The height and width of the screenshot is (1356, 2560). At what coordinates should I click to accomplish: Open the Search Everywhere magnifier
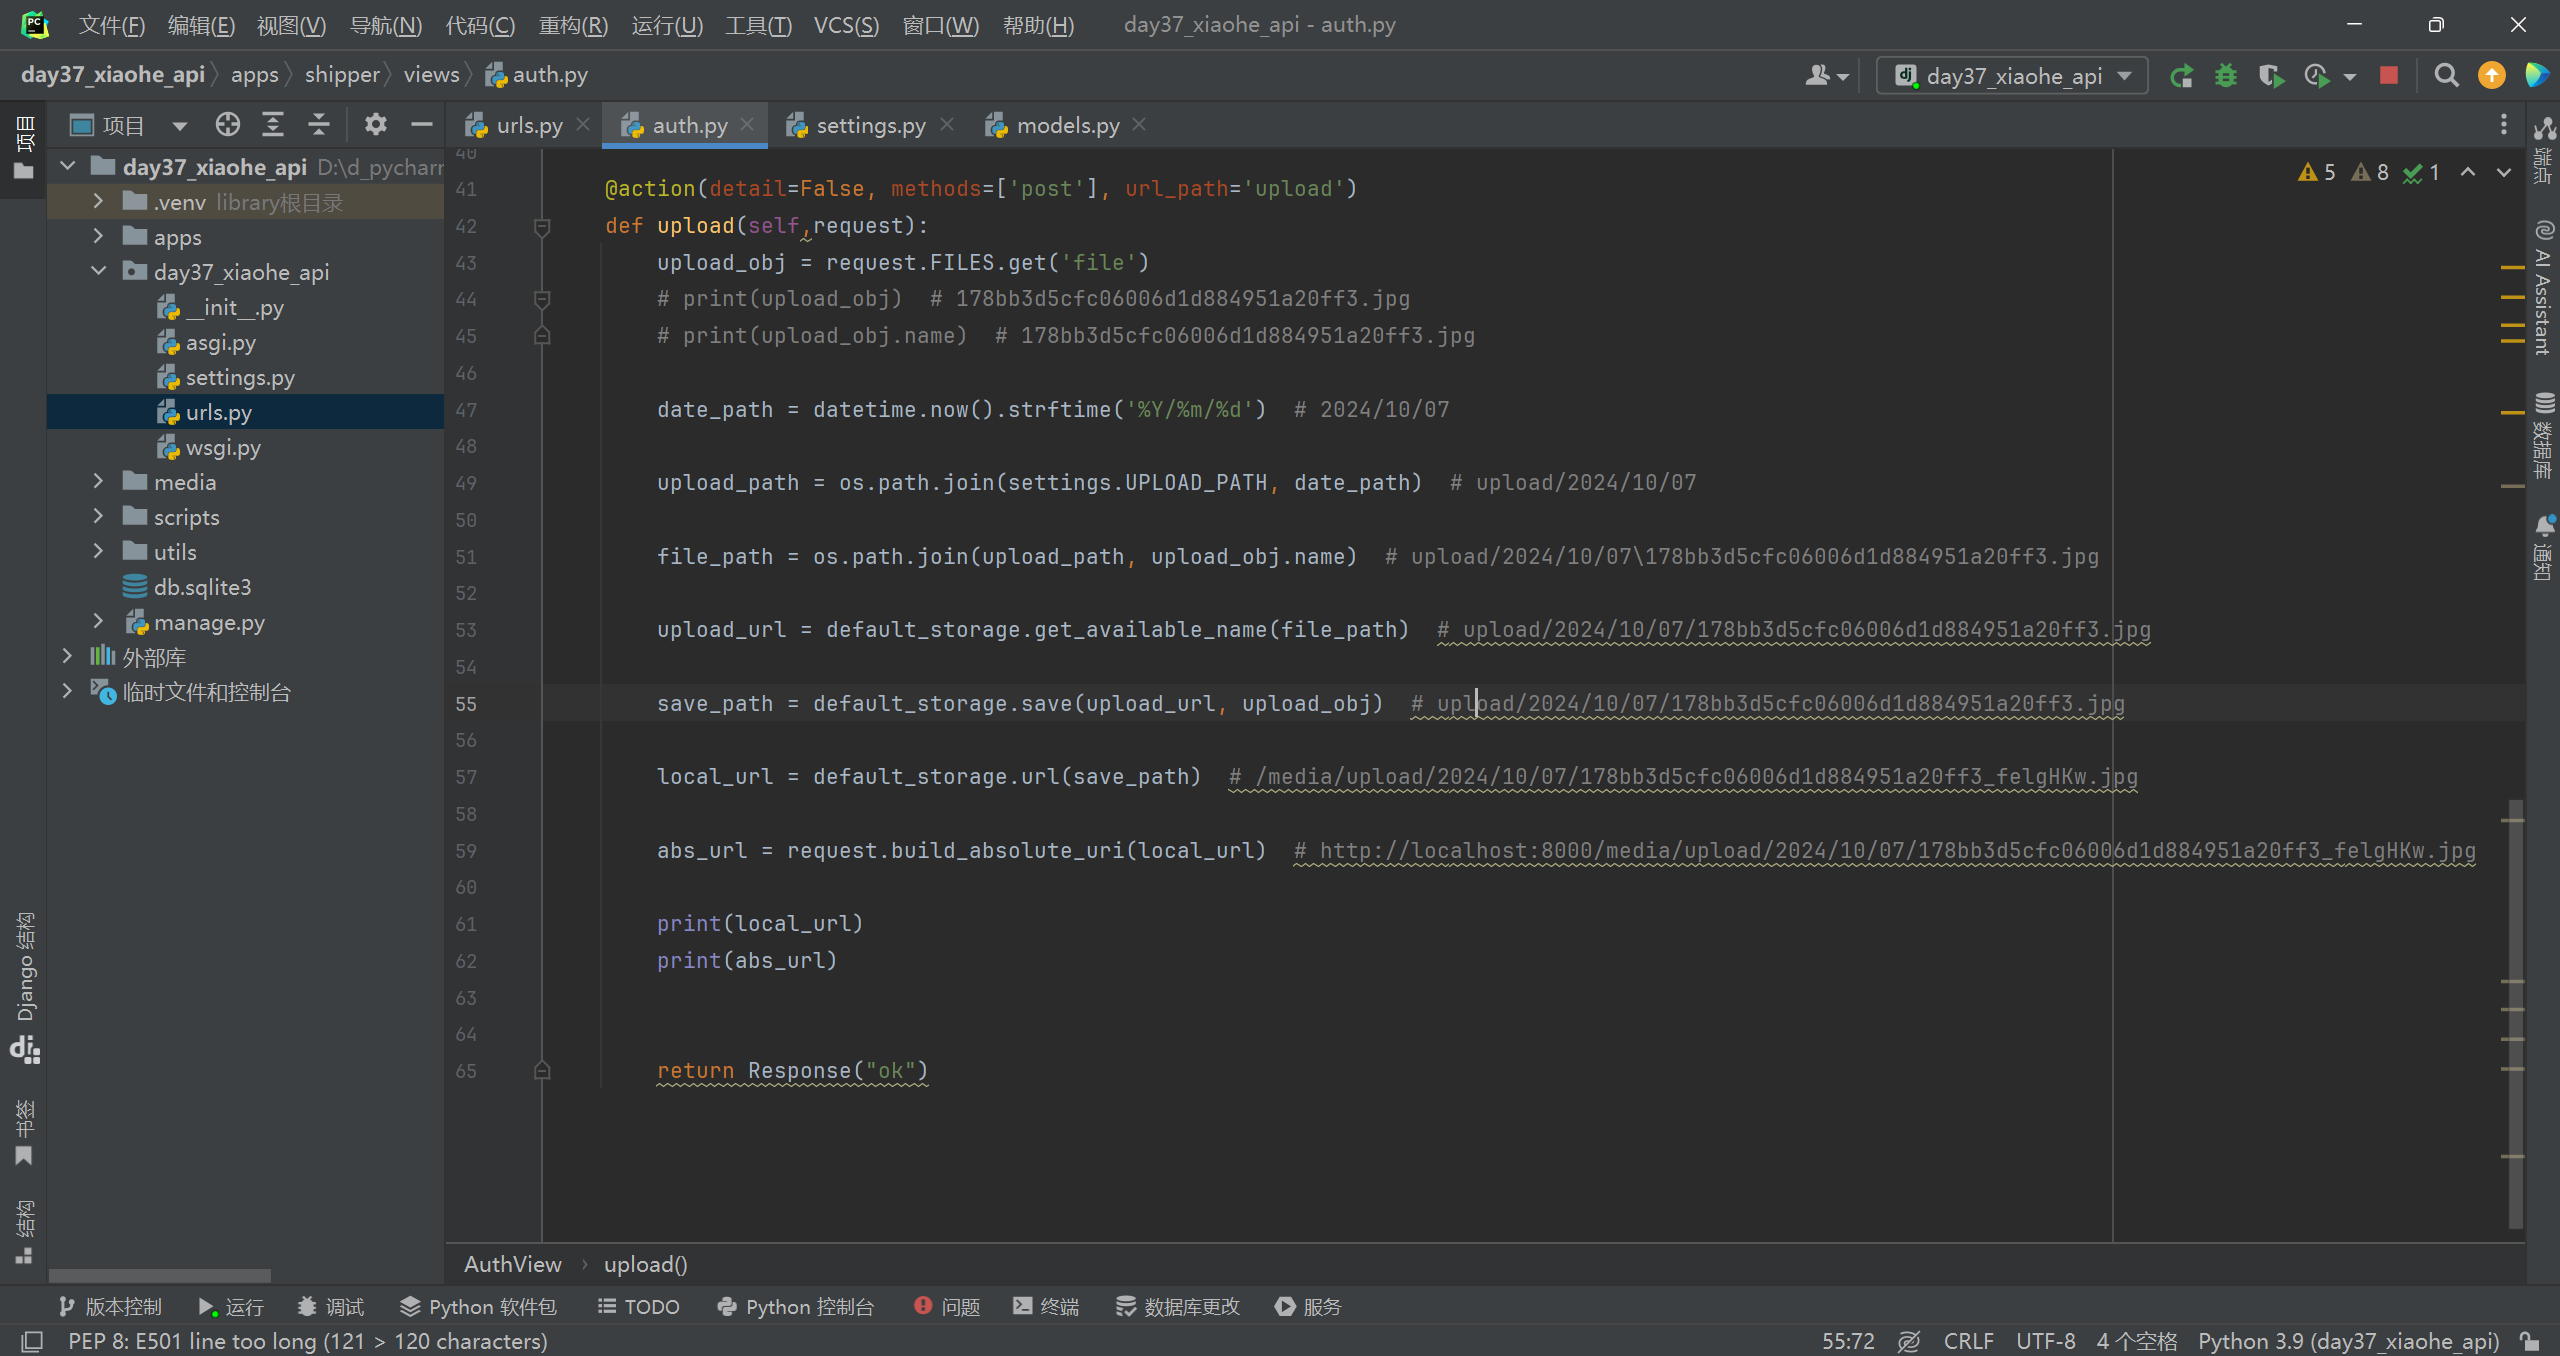(2446, 76)
